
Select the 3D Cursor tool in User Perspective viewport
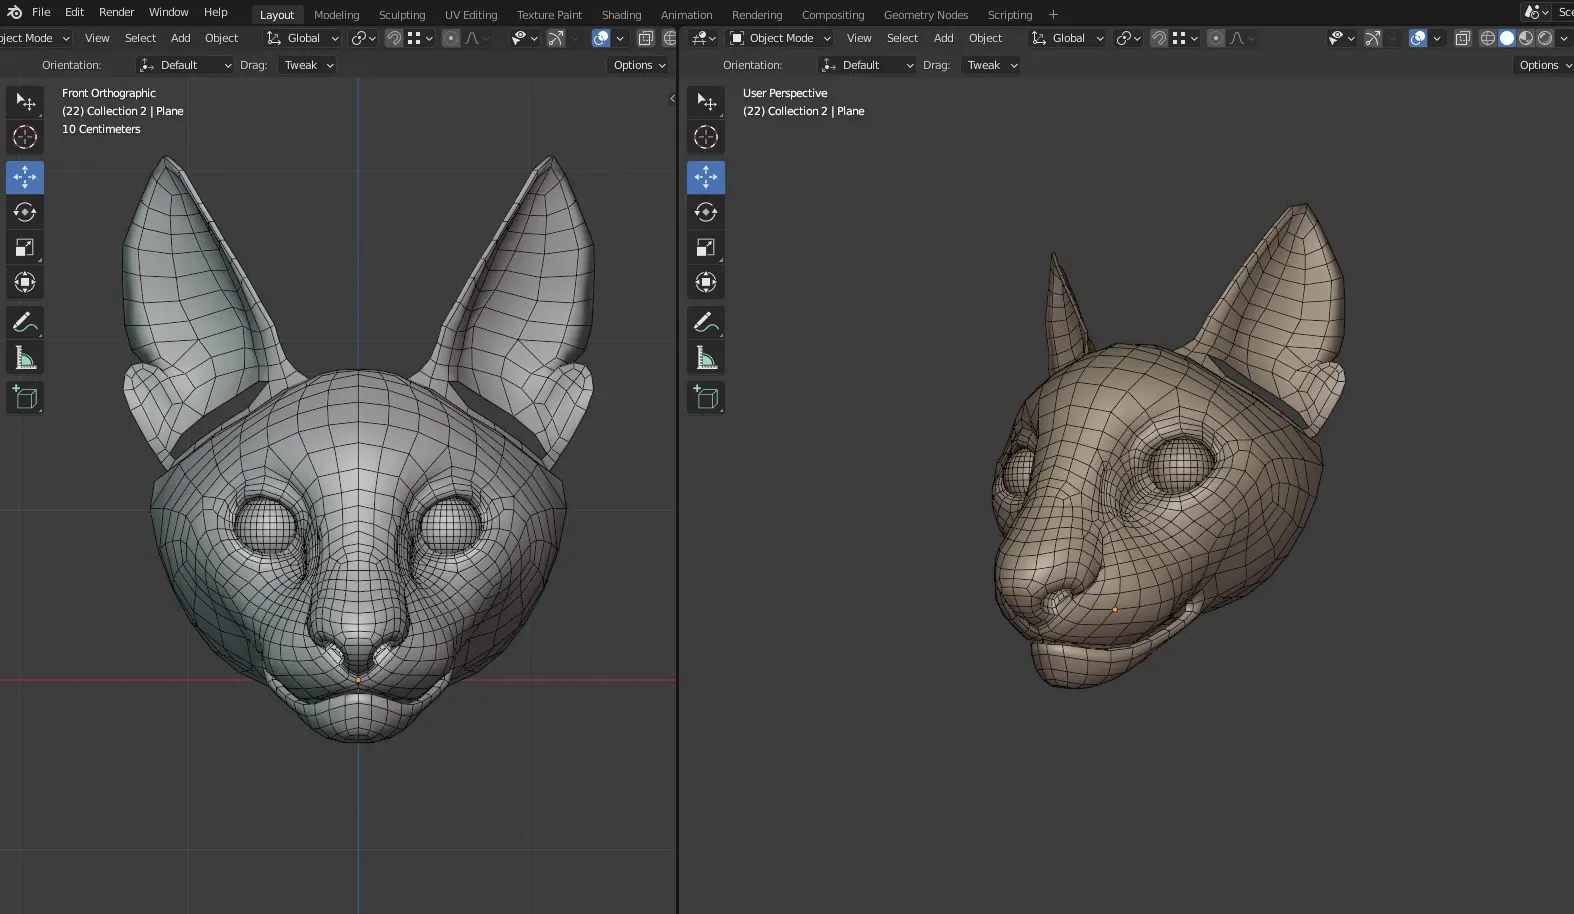click(706, 137)
